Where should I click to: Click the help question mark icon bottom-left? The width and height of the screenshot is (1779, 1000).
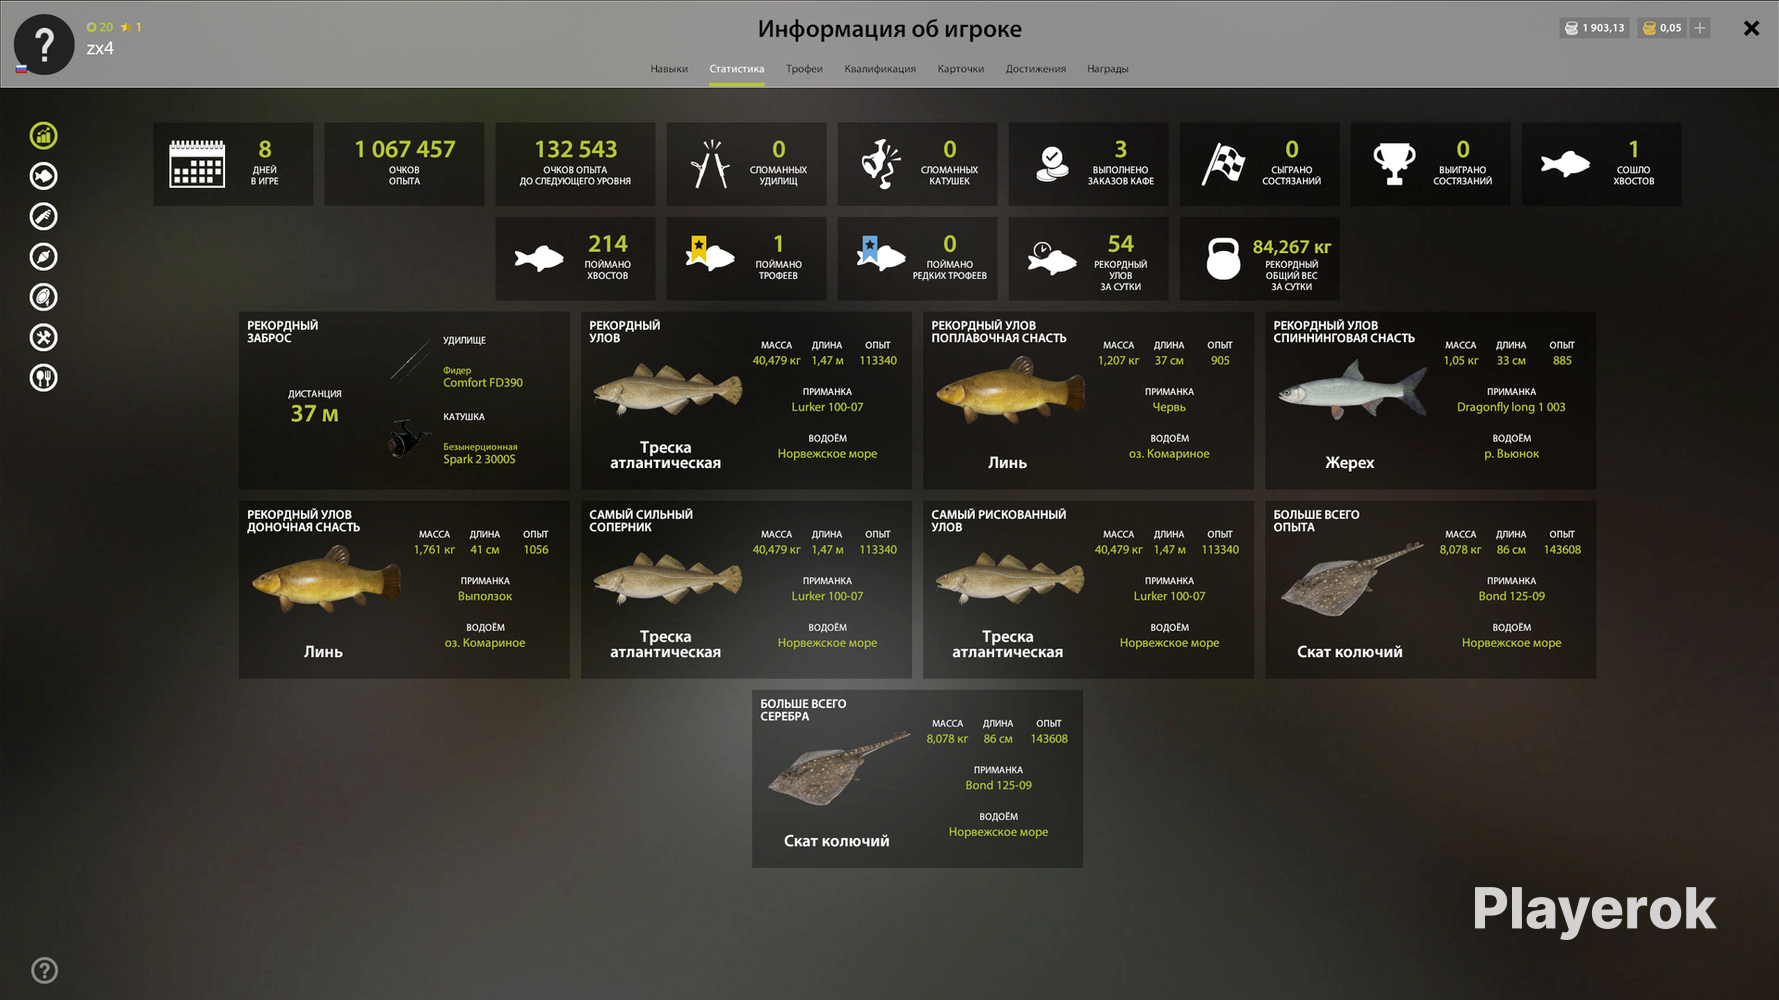(x=44, y=970)
